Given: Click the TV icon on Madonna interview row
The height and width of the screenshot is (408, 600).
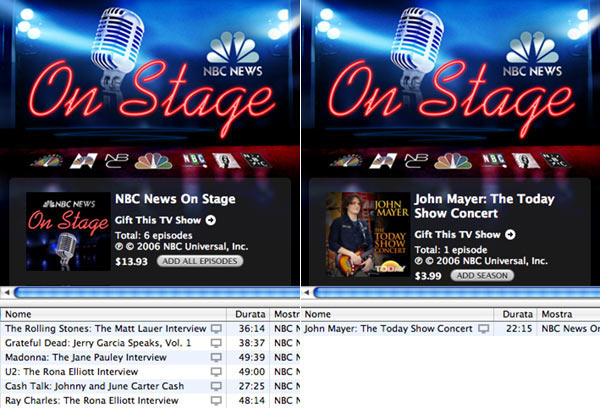Looking at the screenshot, I should click(x=216, y=357).
